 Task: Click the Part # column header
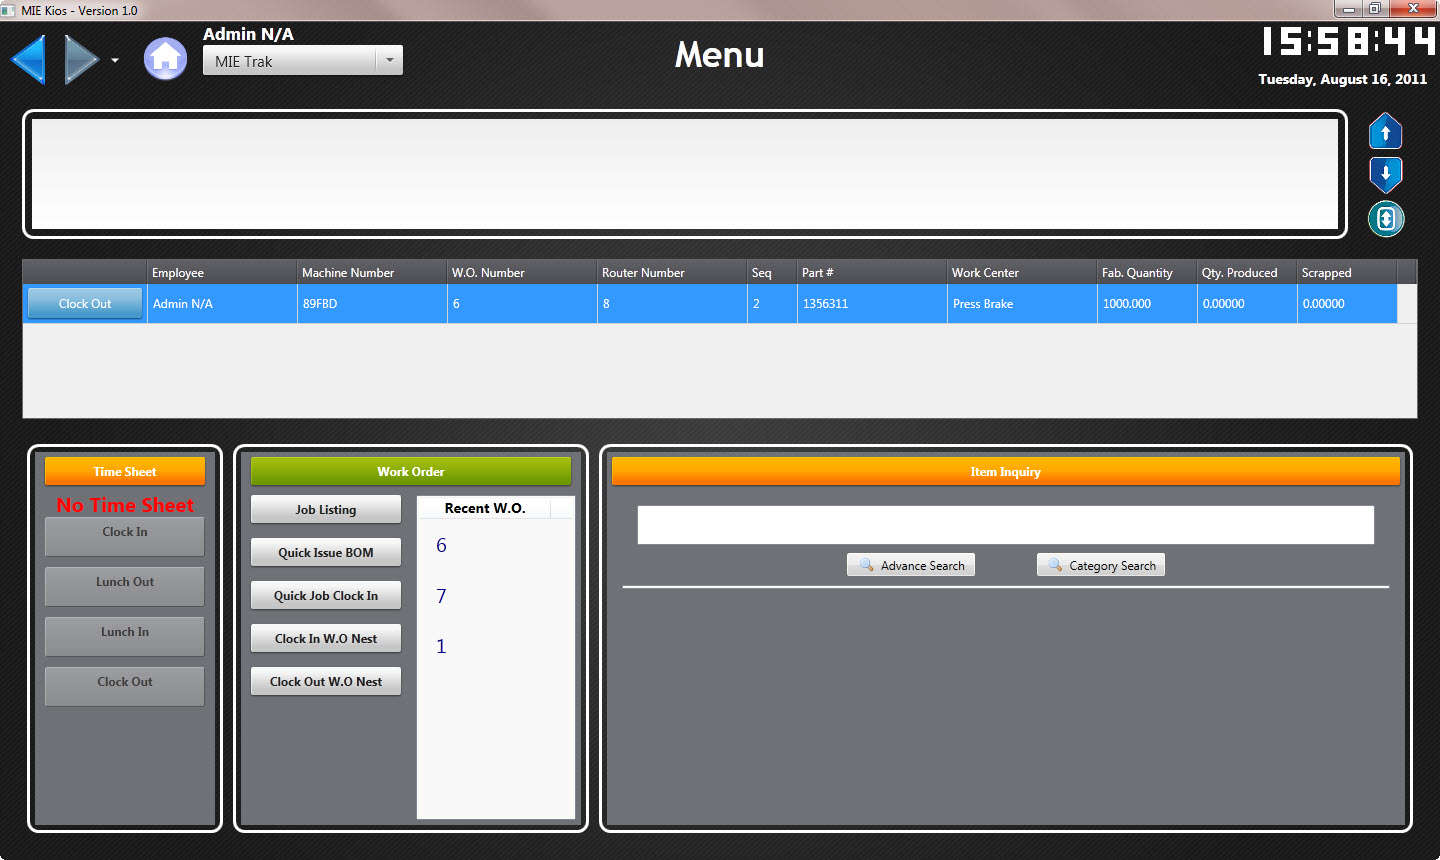pyautogui.click(x=872, y=272)
